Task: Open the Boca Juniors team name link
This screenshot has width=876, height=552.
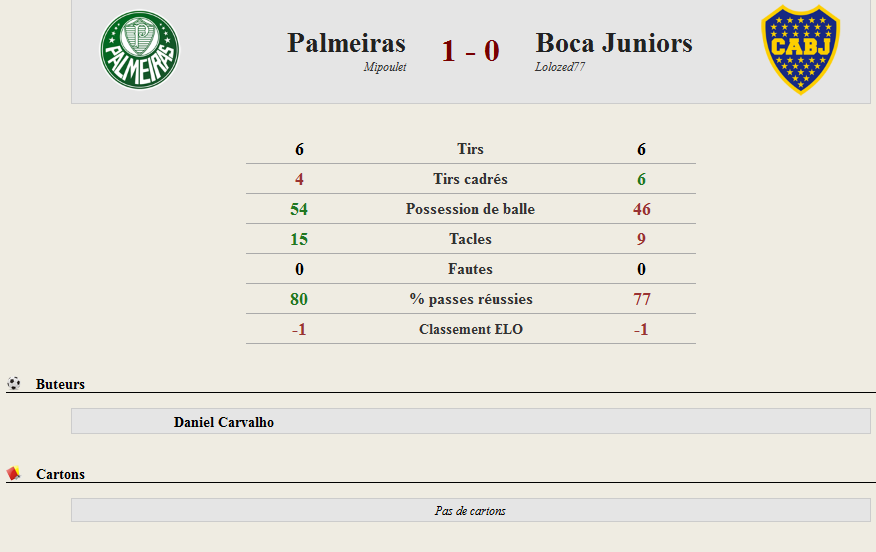Action: coord(614,43)
